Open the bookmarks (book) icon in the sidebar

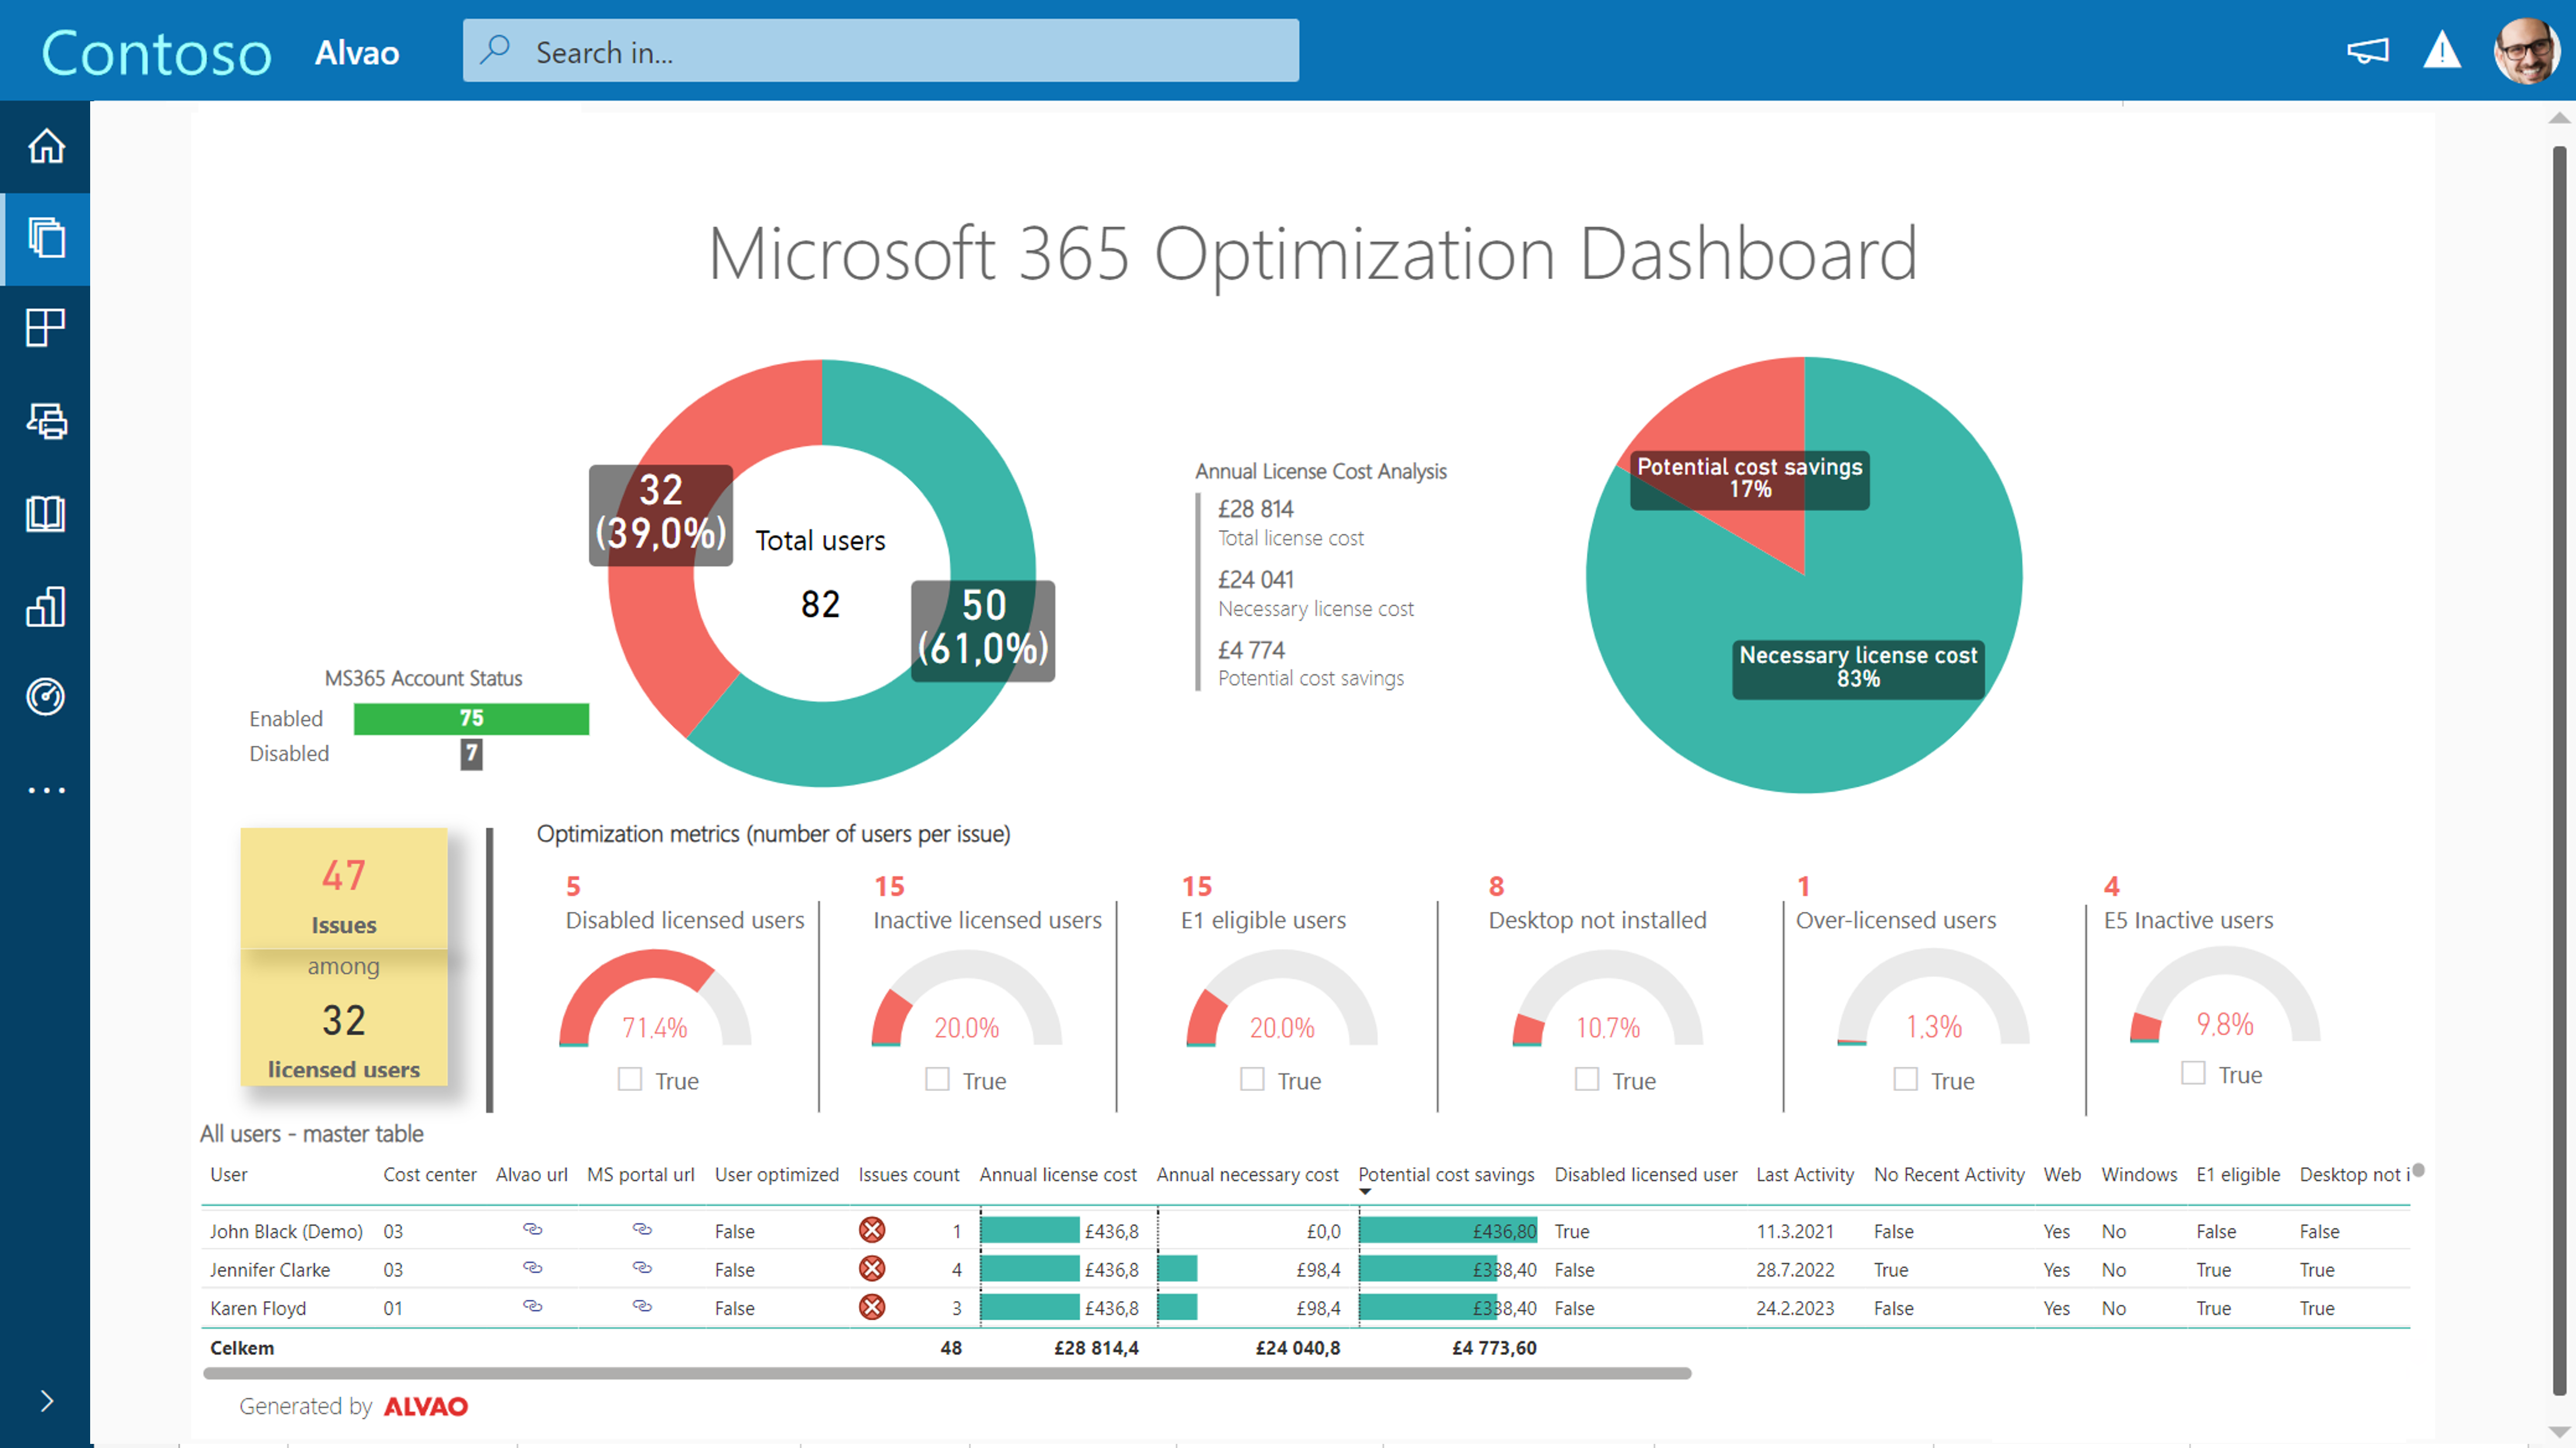pyautogui.click(x=45, y=513)
